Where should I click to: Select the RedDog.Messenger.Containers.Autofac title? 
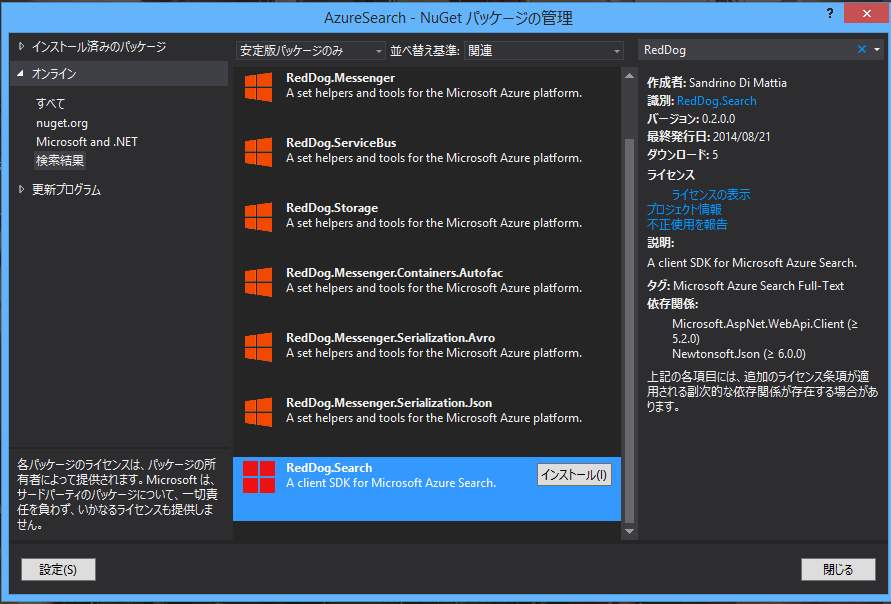click(x=394, y=273)
